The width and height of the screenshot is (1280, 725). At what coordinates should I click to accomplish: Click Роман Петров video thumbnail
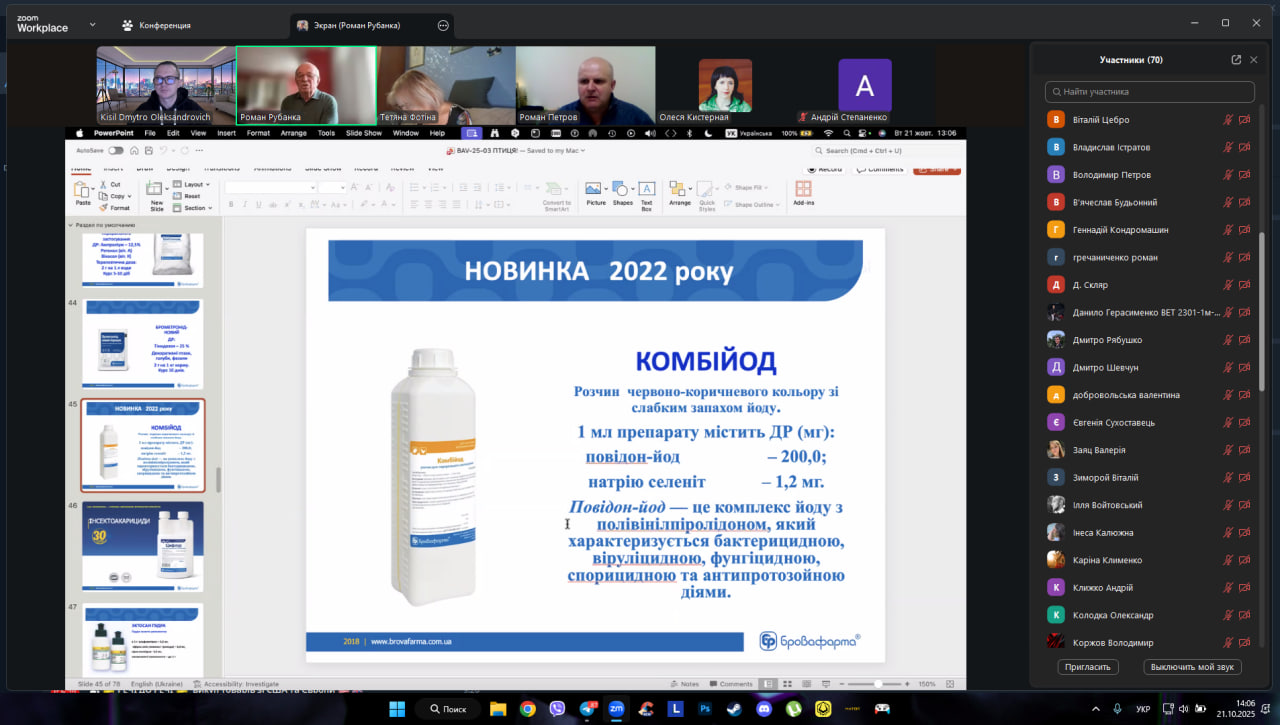[585, 85]
